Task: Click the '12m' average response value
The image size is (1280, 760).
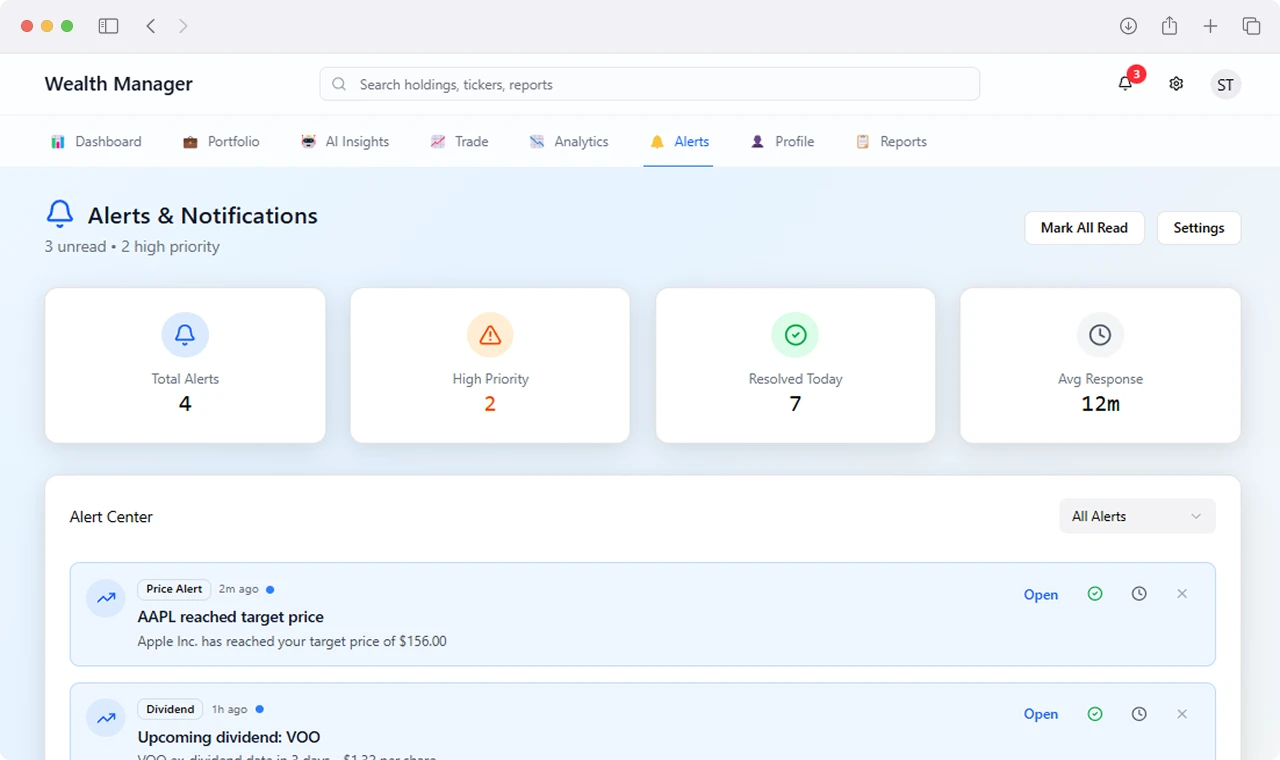Action: pos(1100,404)
